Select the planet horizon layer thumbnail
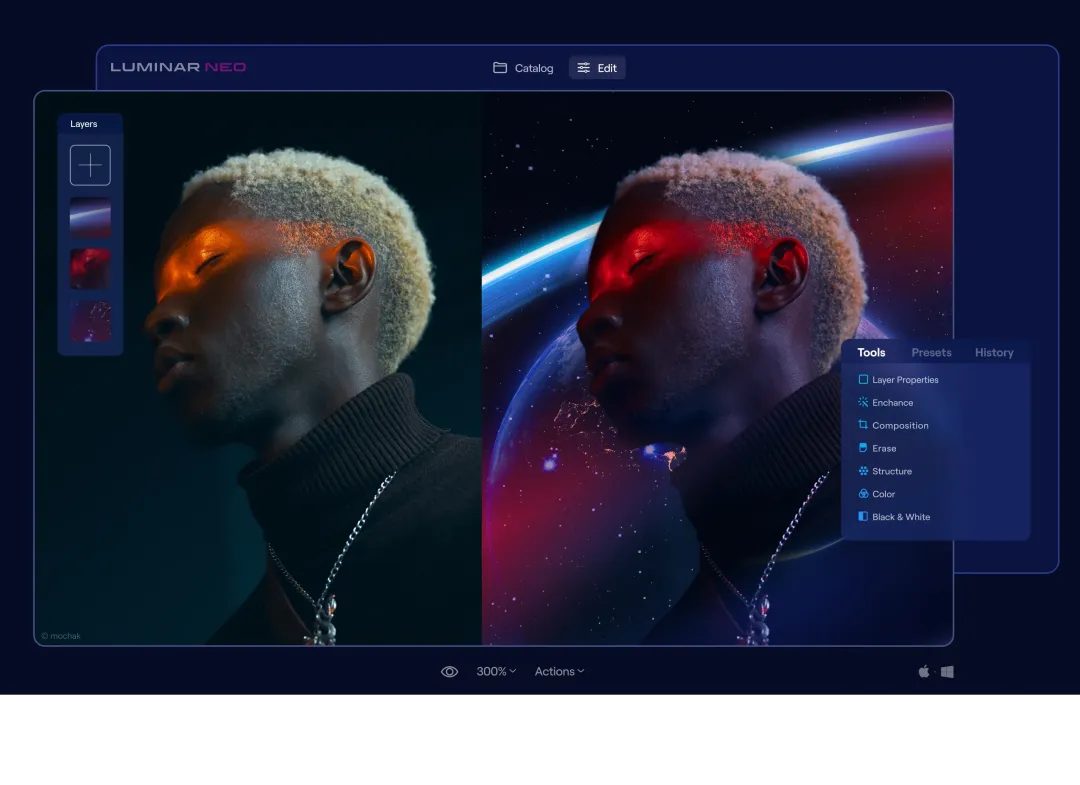The width and height of the screenshot is (1080, 785). 90,218
